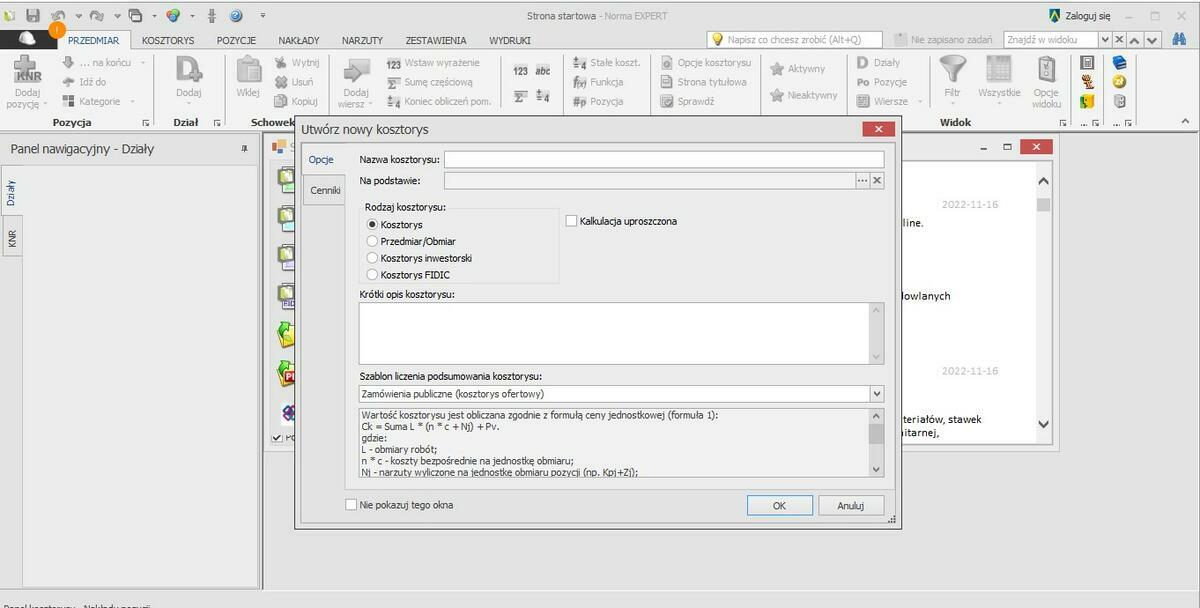Click the Wszystkie view icon
Screen dimensions: 1200x608
click(999, 70)
